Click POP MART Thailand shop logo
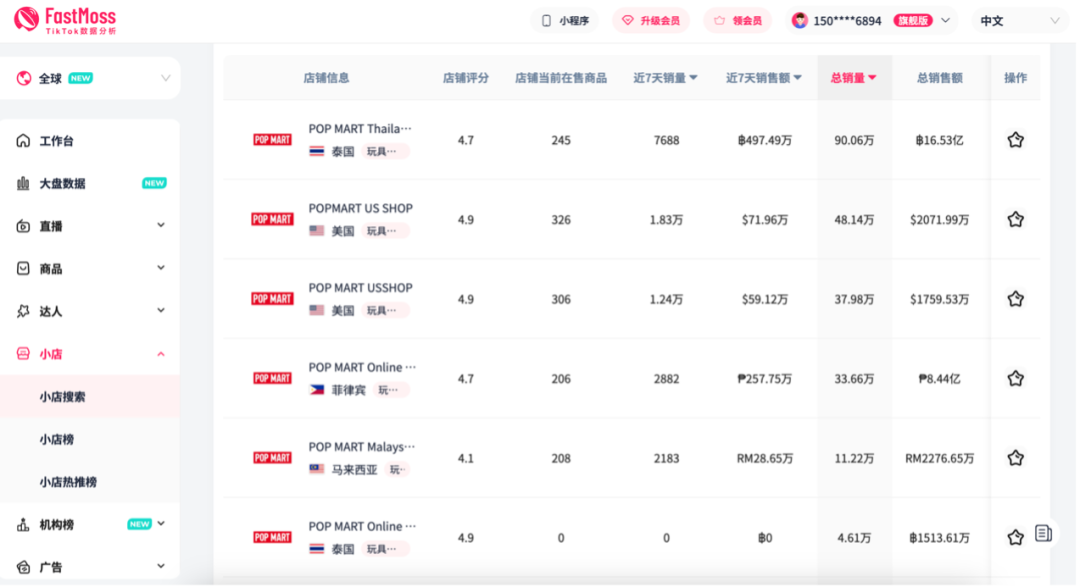Viewport: 1080px width, 587px height. pos(272,140)
